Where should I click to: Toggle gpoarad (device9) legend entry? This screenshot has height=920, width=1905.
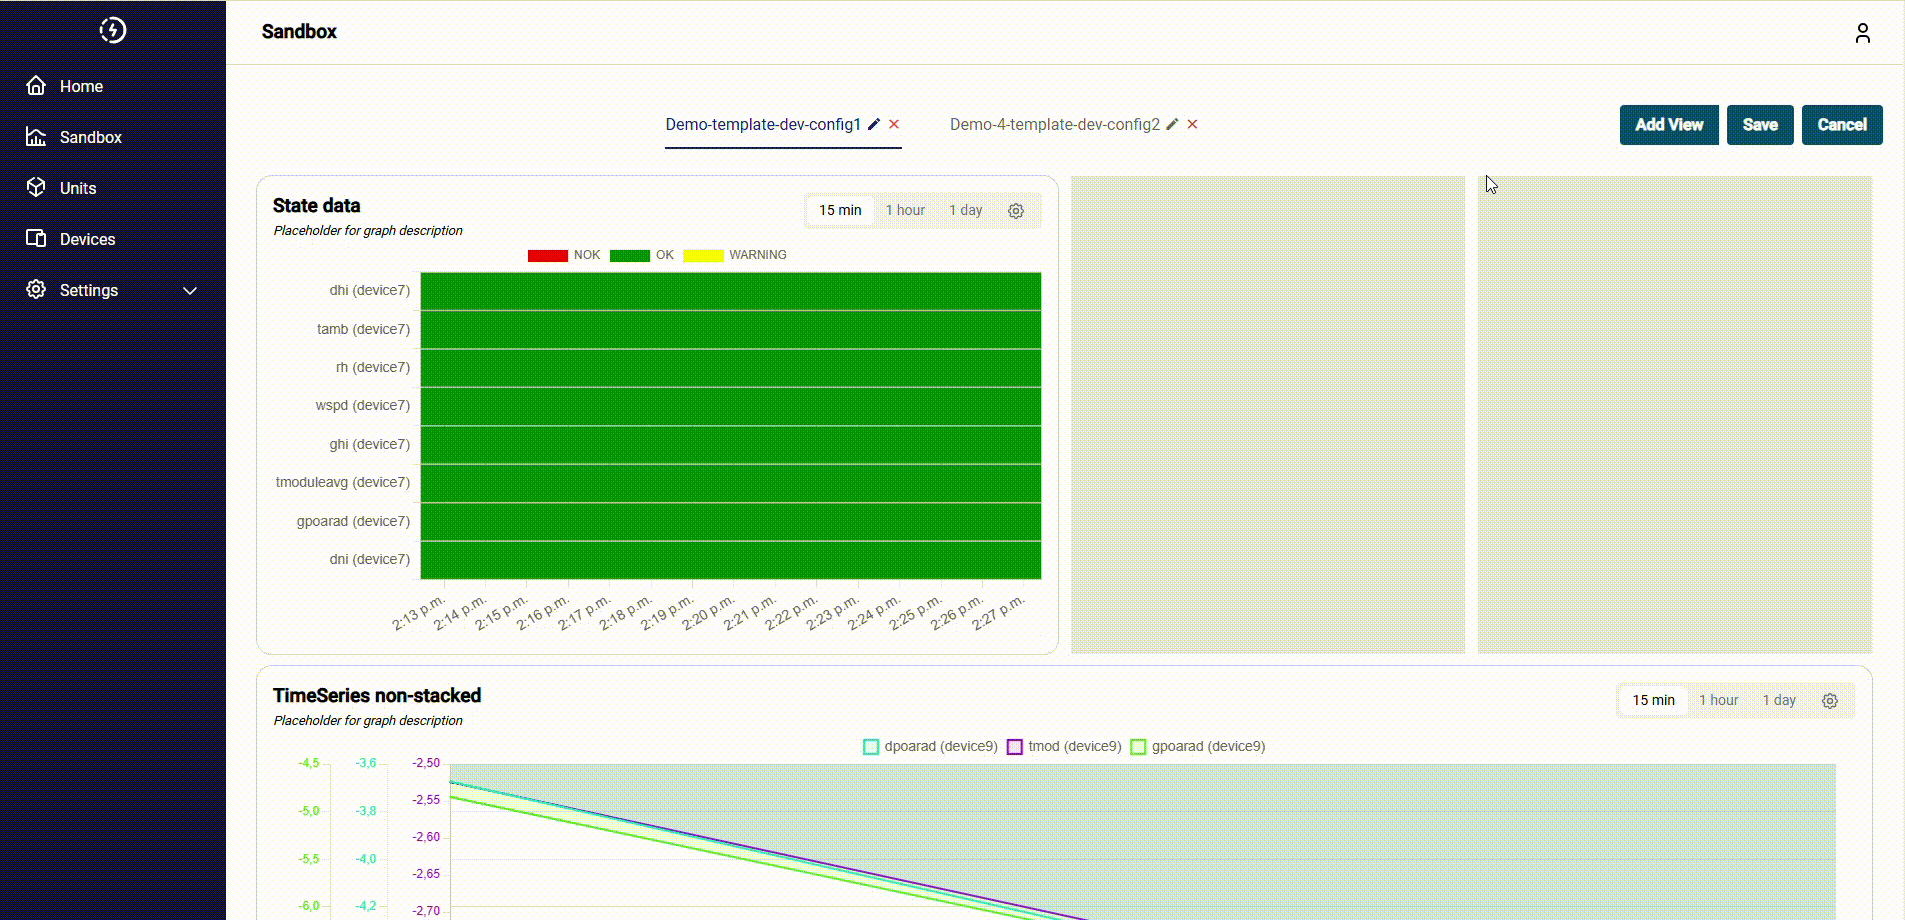pyautogui.click(x=1198, y=746)
